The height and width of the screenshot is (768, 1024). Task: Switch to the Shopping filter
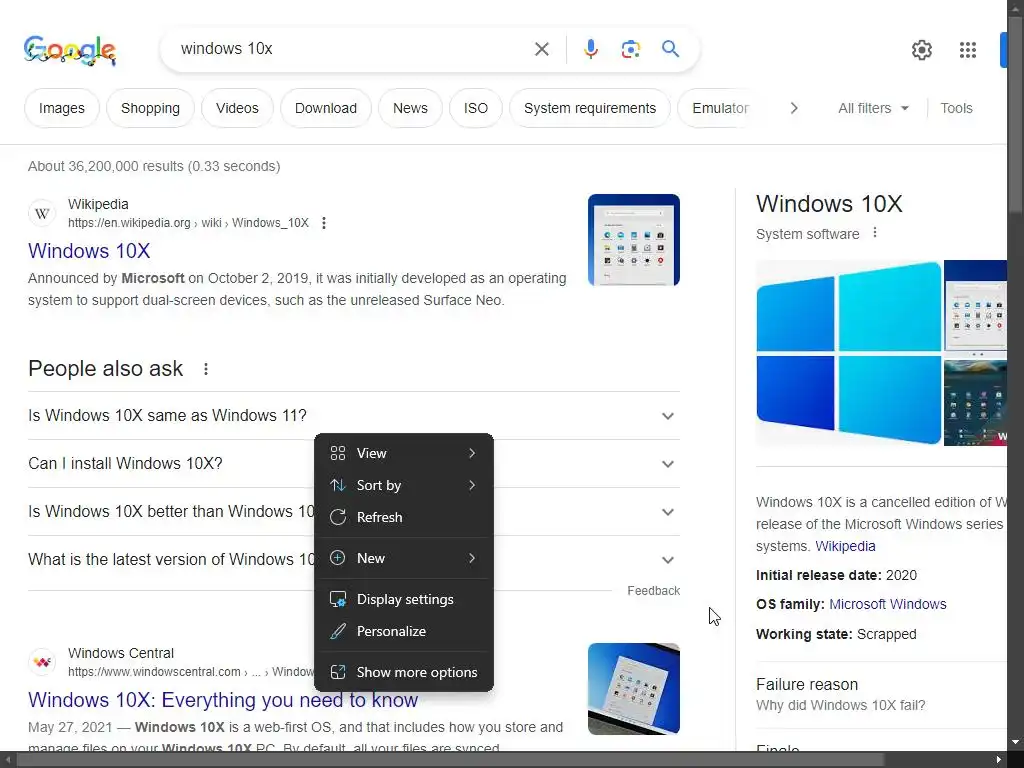[150, 108]
